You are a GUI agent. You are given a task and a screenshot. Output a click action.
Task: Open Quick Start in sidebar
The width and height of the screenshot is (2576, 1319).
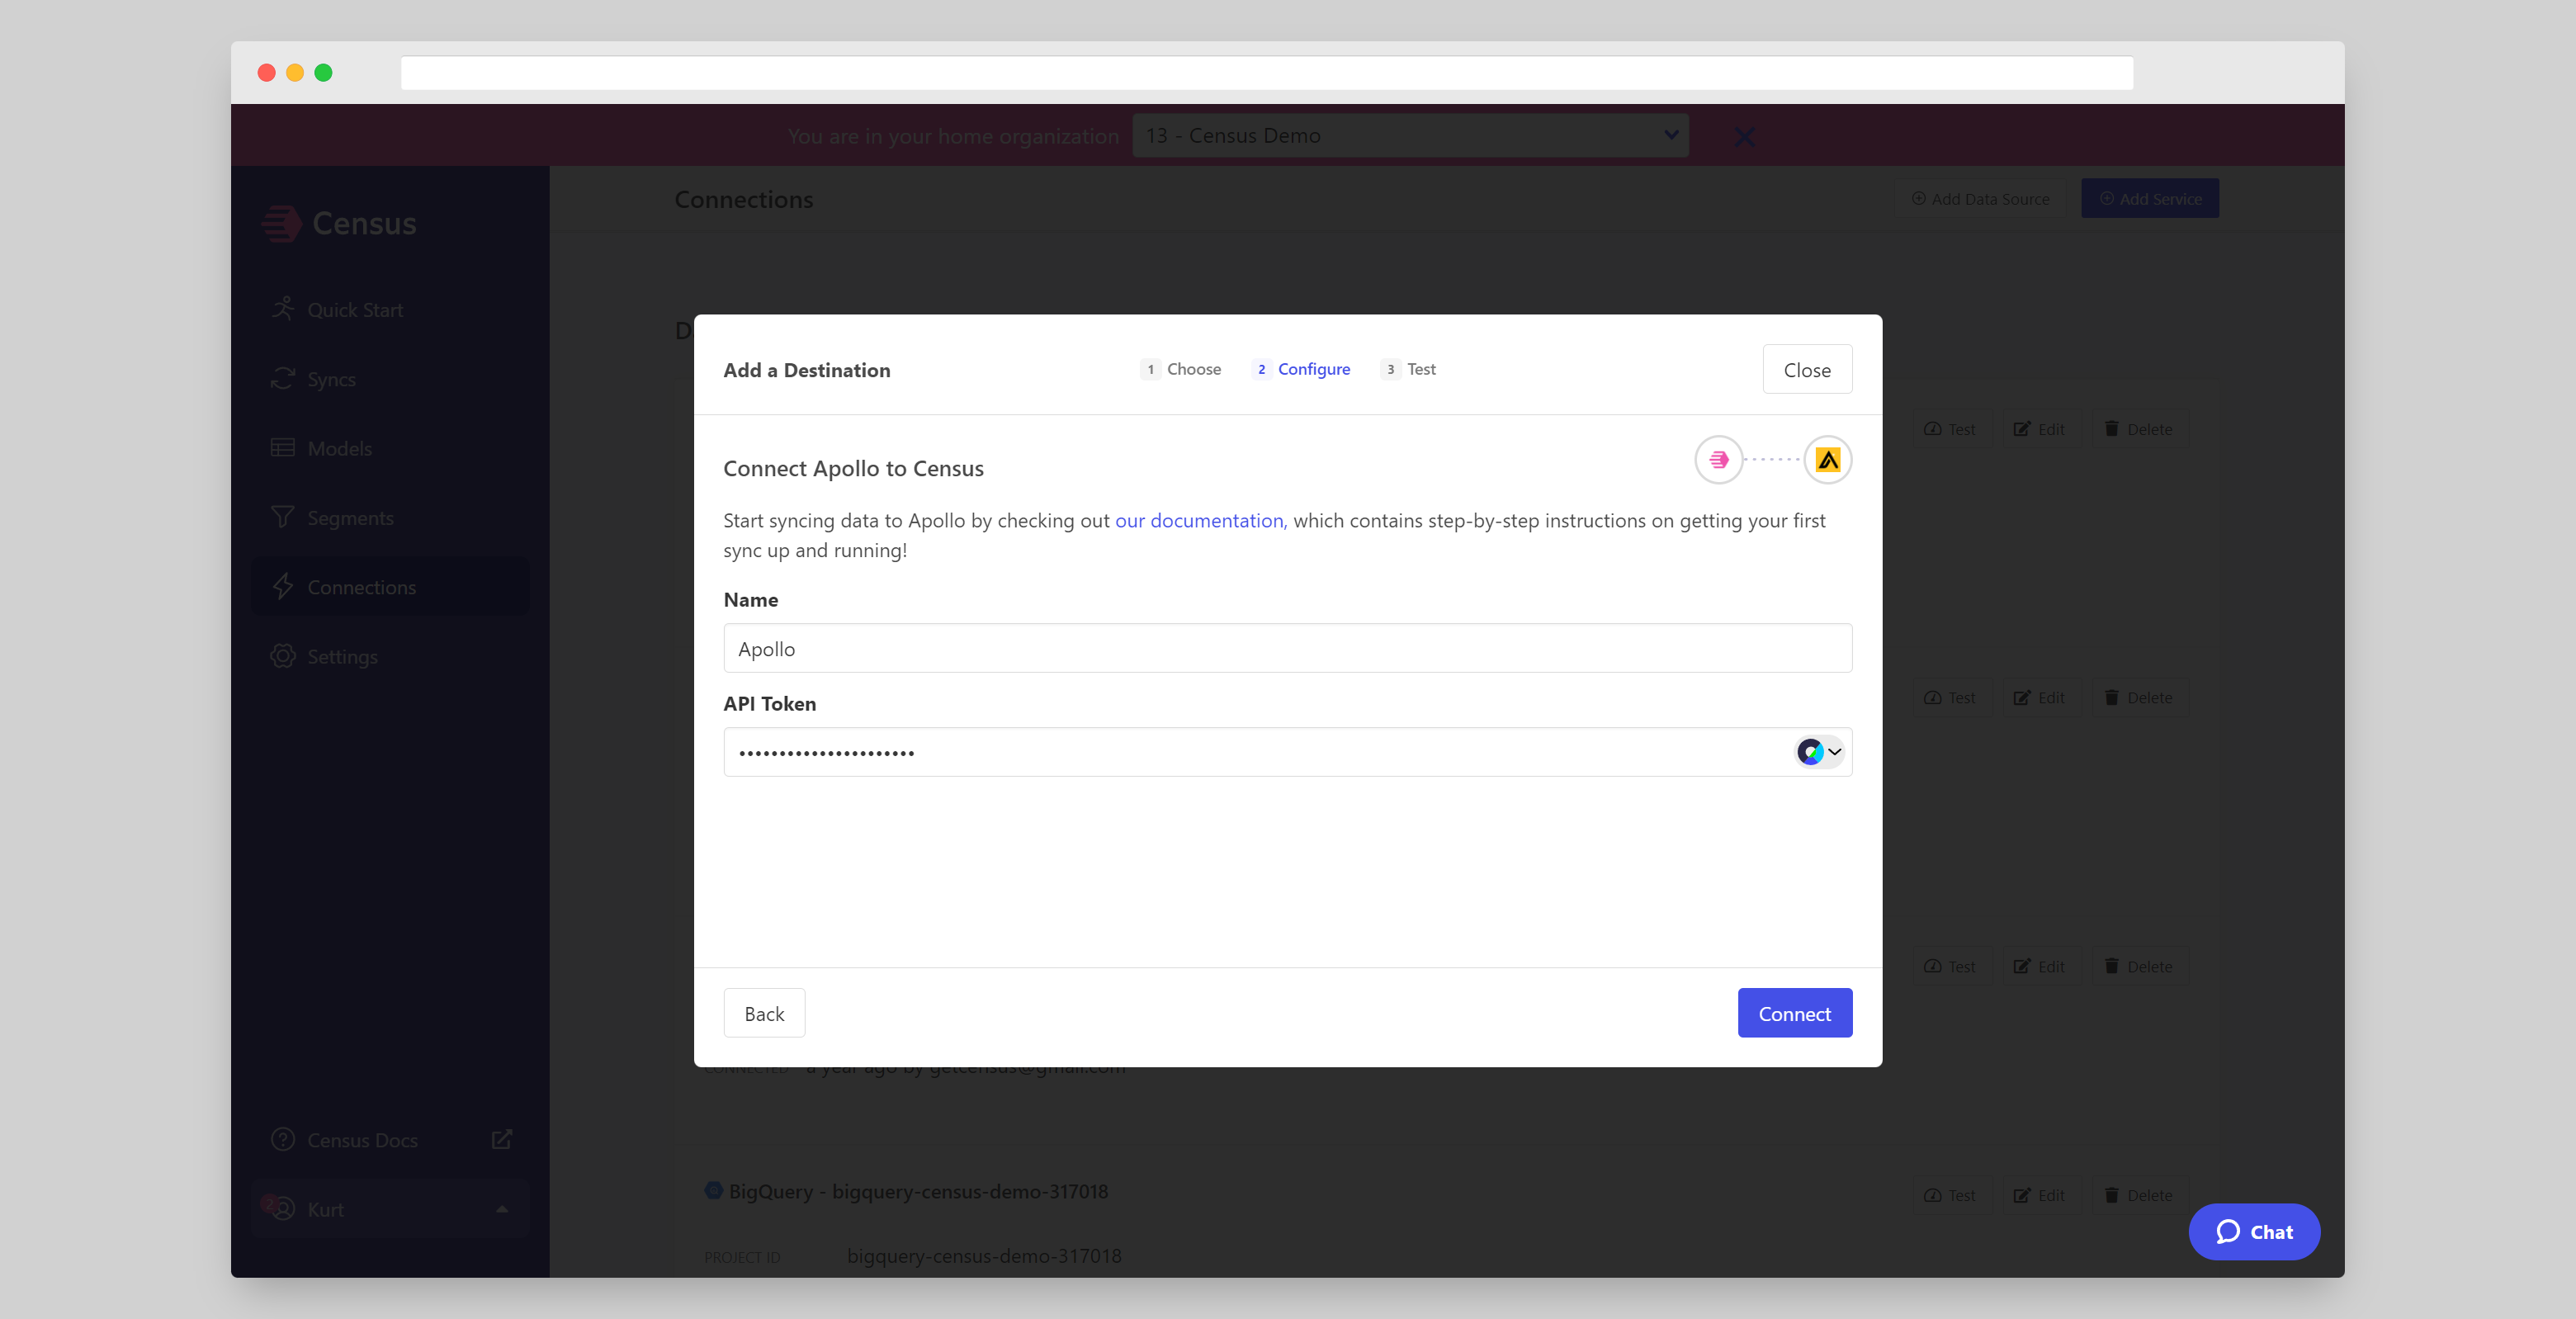click(354, 310)
